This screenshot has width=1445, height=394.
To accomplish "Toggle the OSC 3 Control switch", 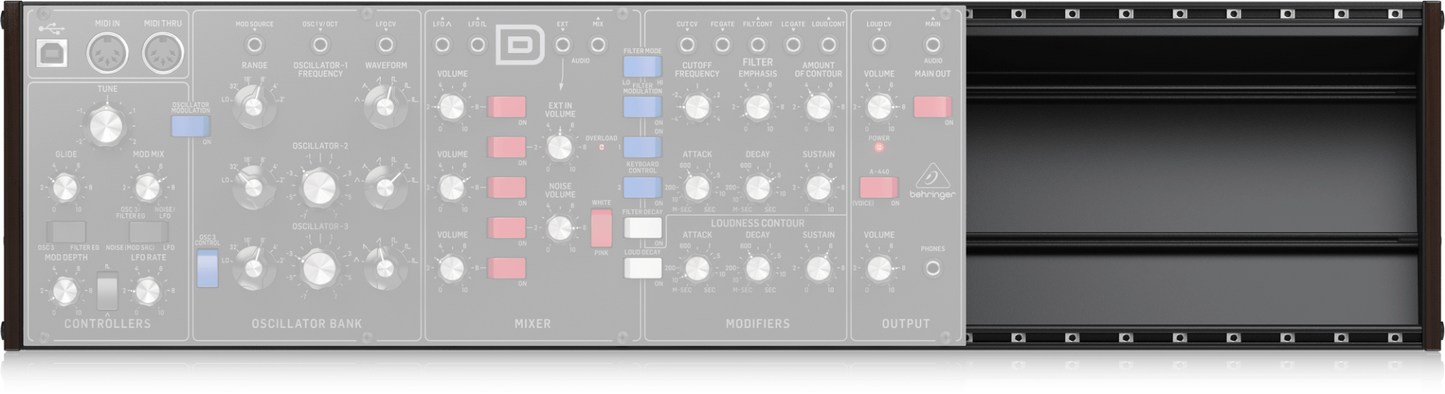I will point(207,269).
